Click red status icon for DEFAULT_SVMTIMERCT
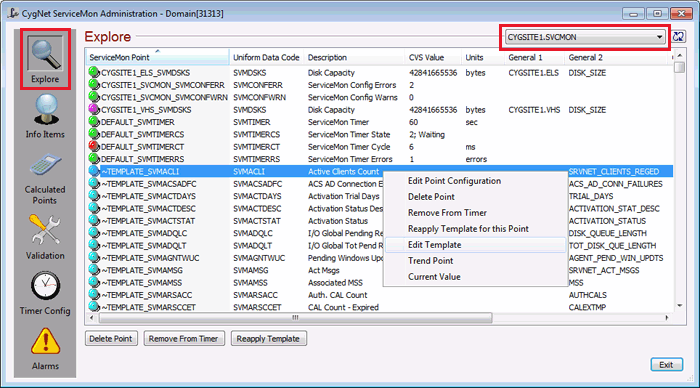Viewport: 700px width, 388px height. coord(93,146)
